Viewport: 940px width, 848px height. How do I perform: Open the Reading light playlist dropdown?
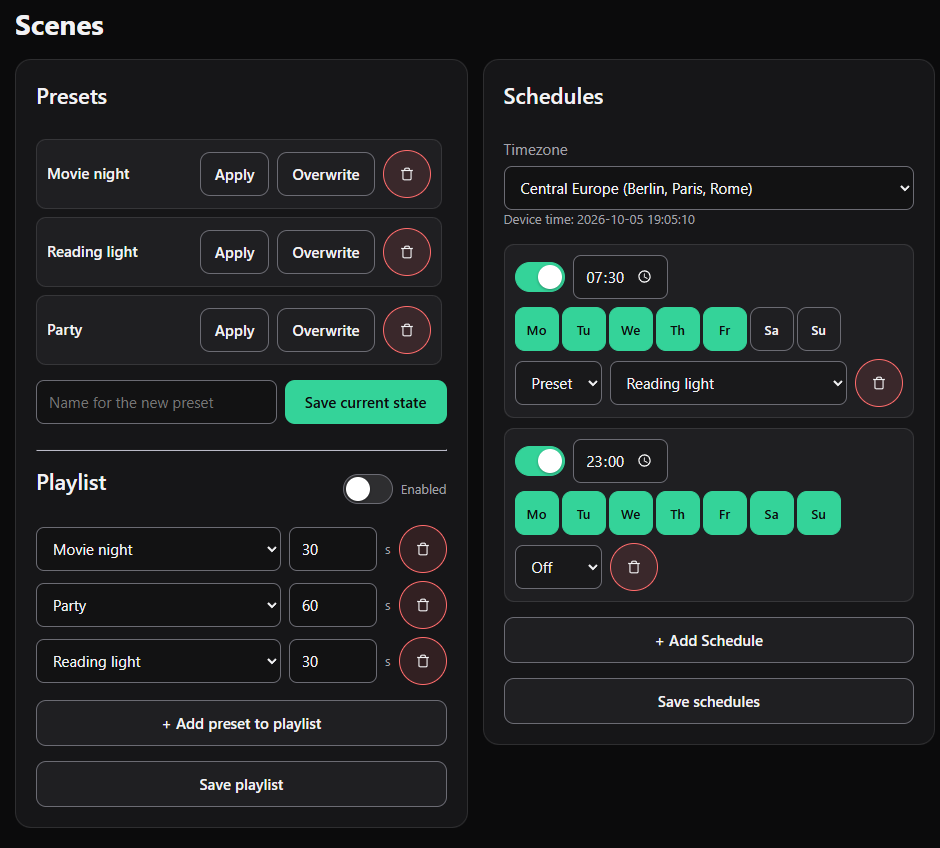click(158, 661)
